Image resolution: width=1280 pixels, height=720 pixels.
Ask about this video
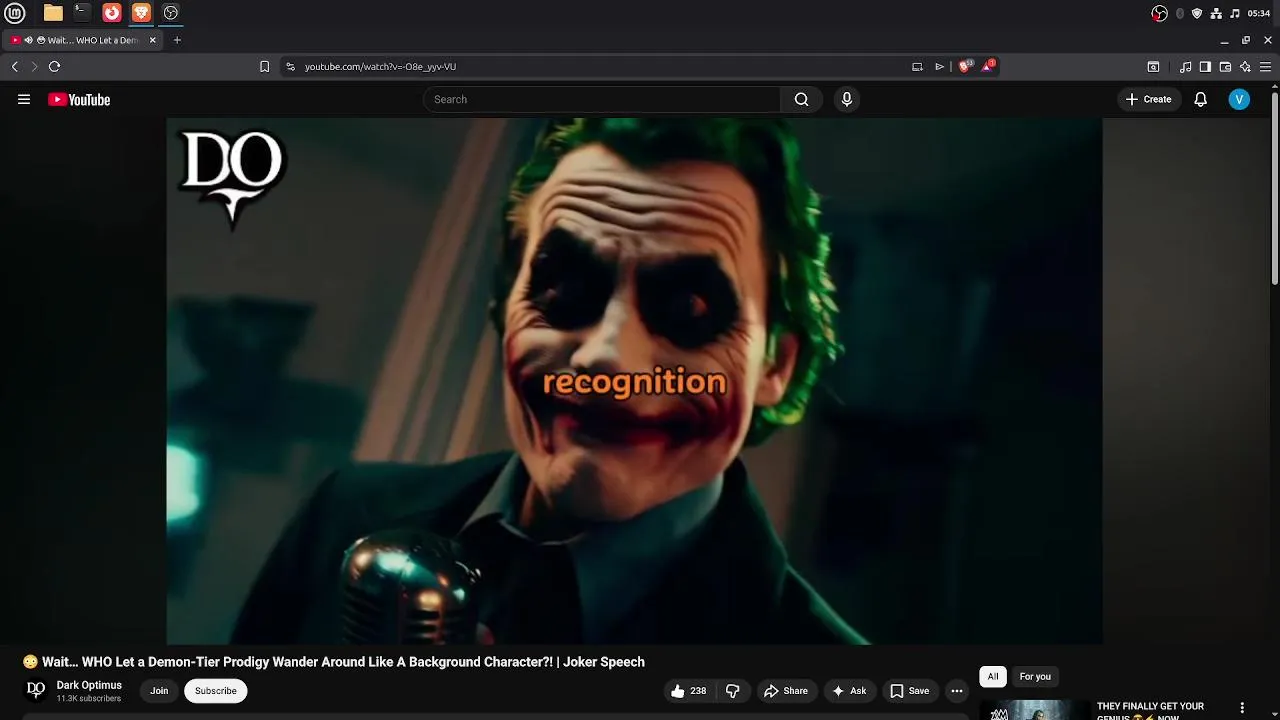[x=848, y=691]
